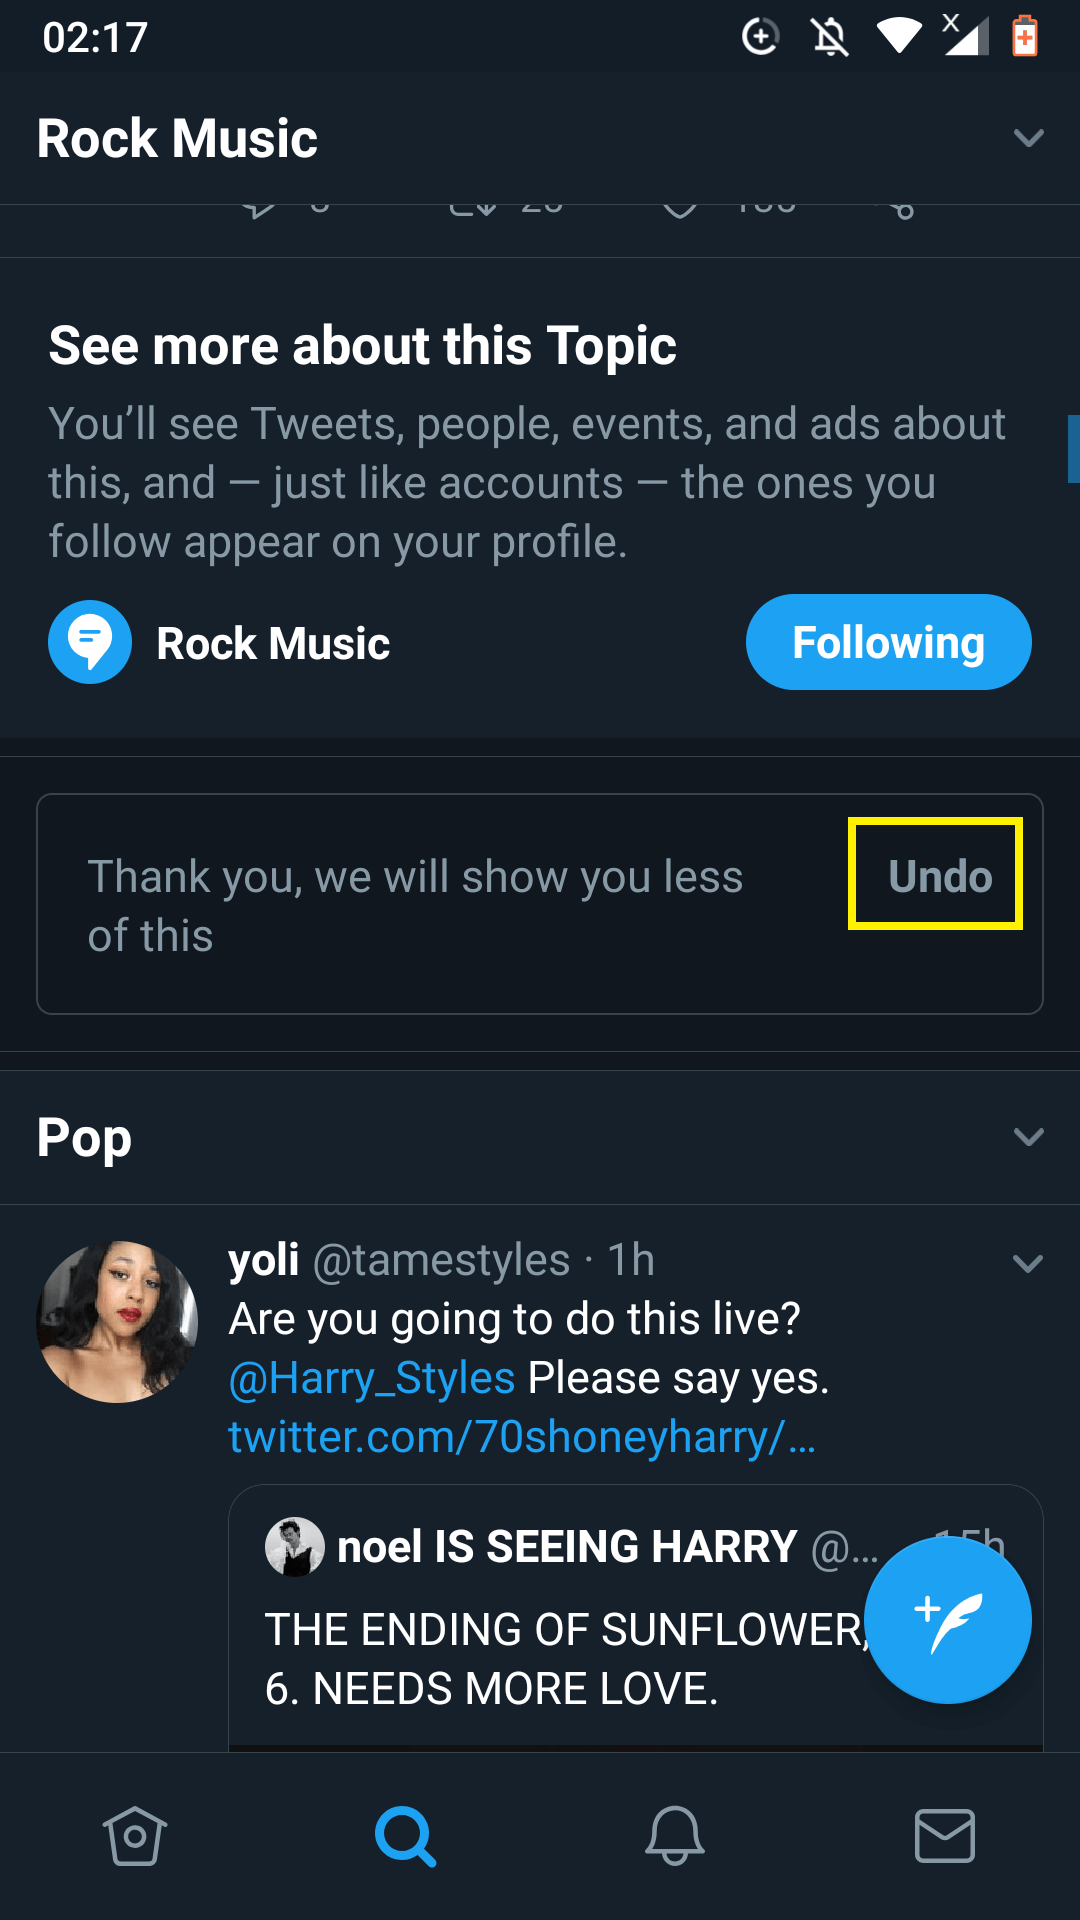
Task: Open Messages using the envelope icon
Action: click(945, 1836)
